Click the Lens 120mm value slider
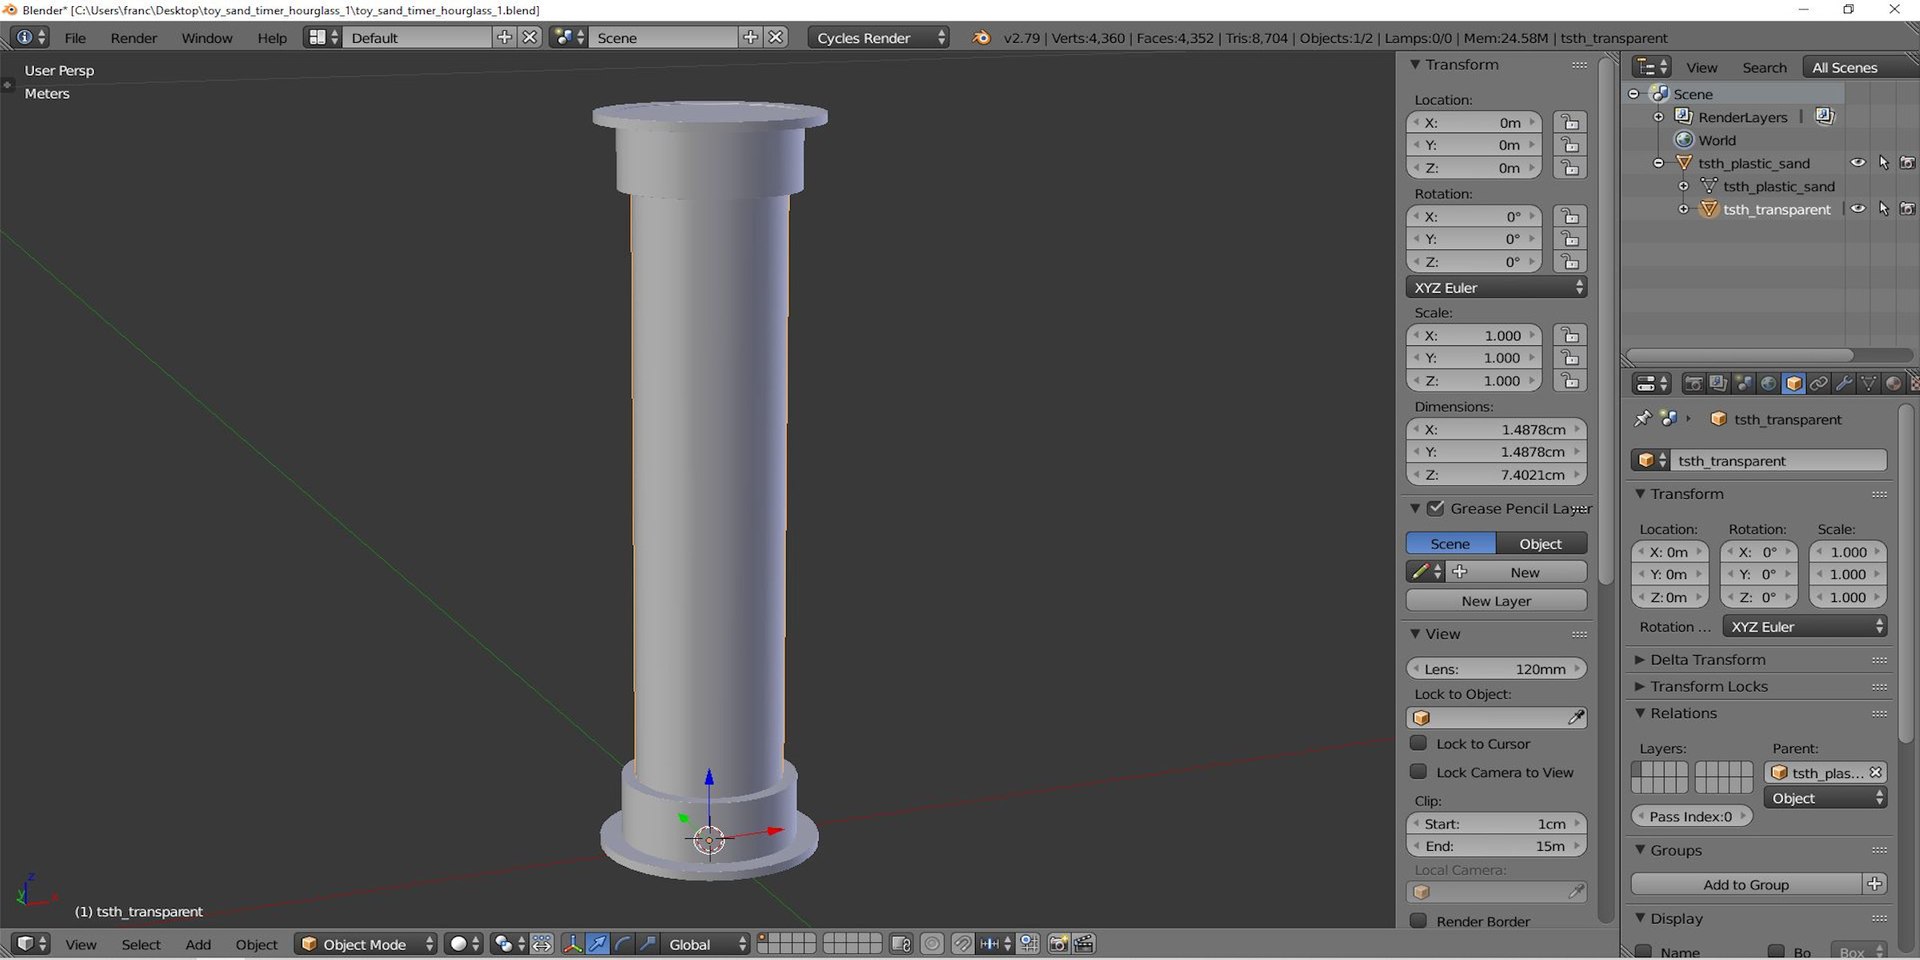 pos(1496,669)
